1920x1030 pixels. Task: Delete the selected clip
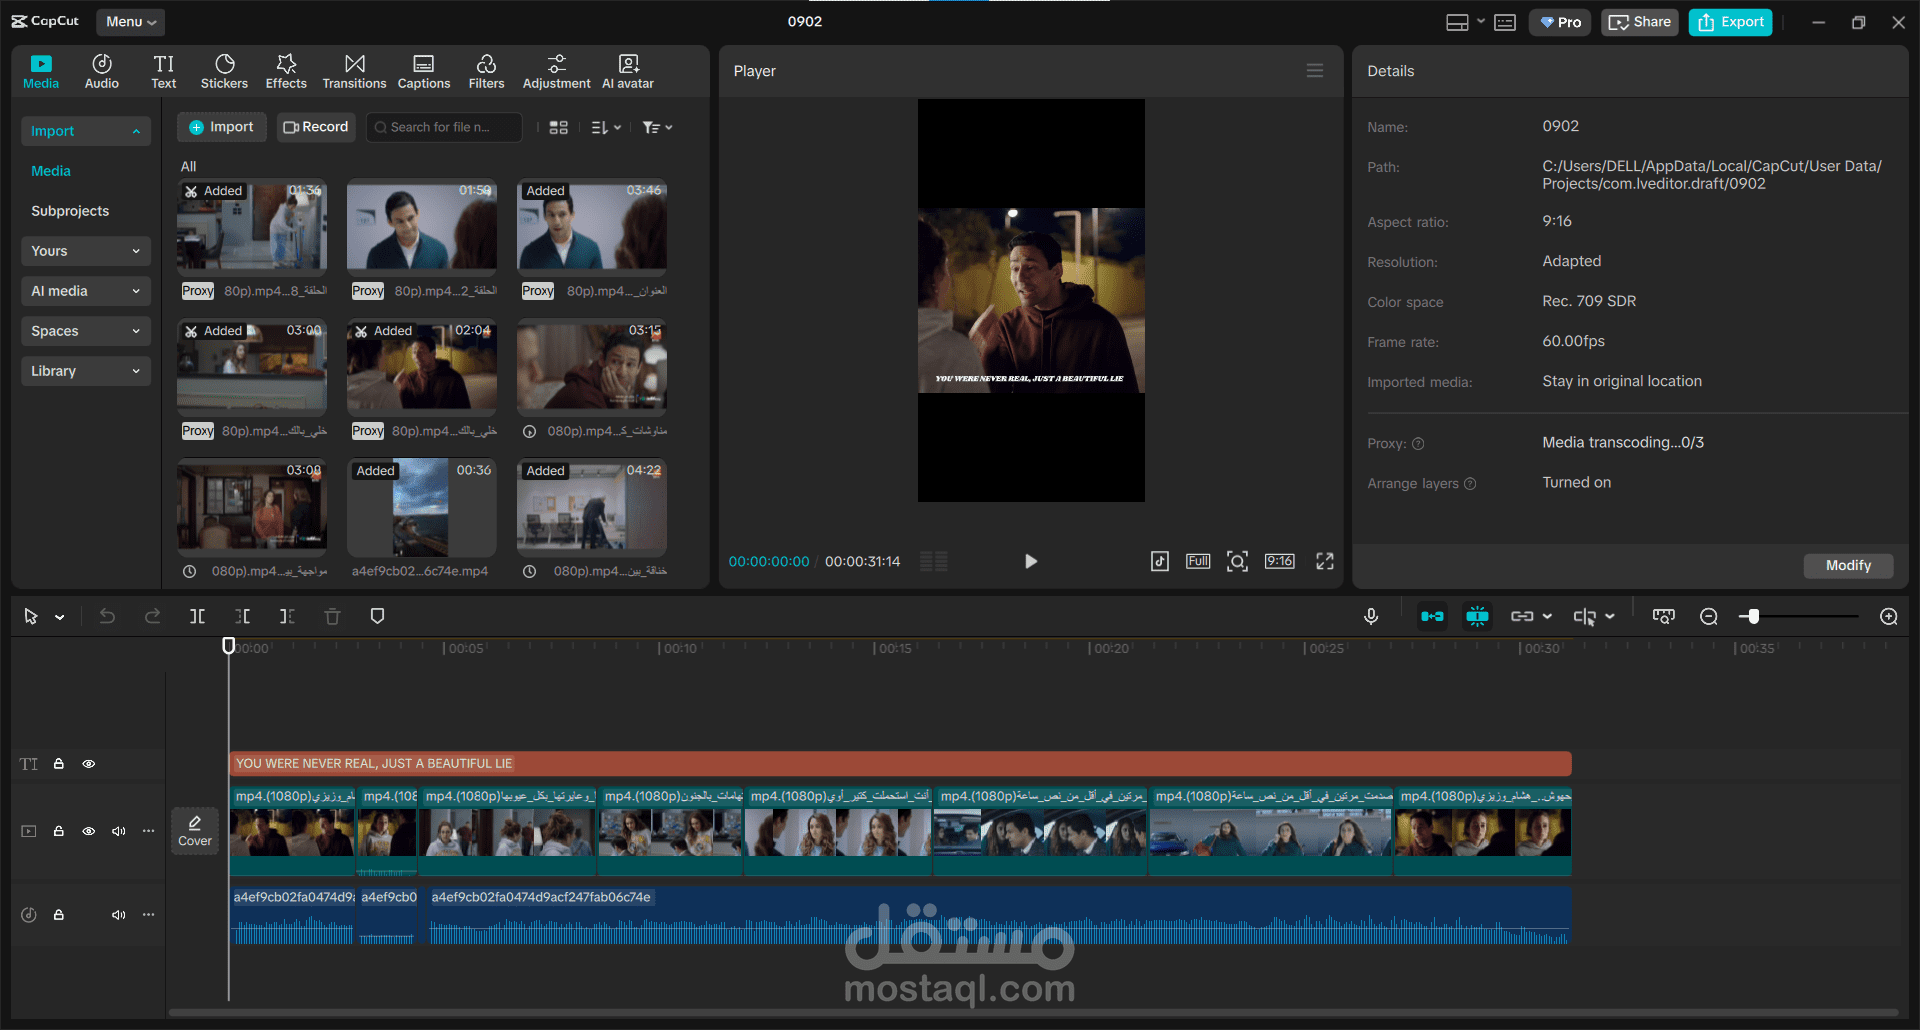pyautogui.click(x=332, y=617)
